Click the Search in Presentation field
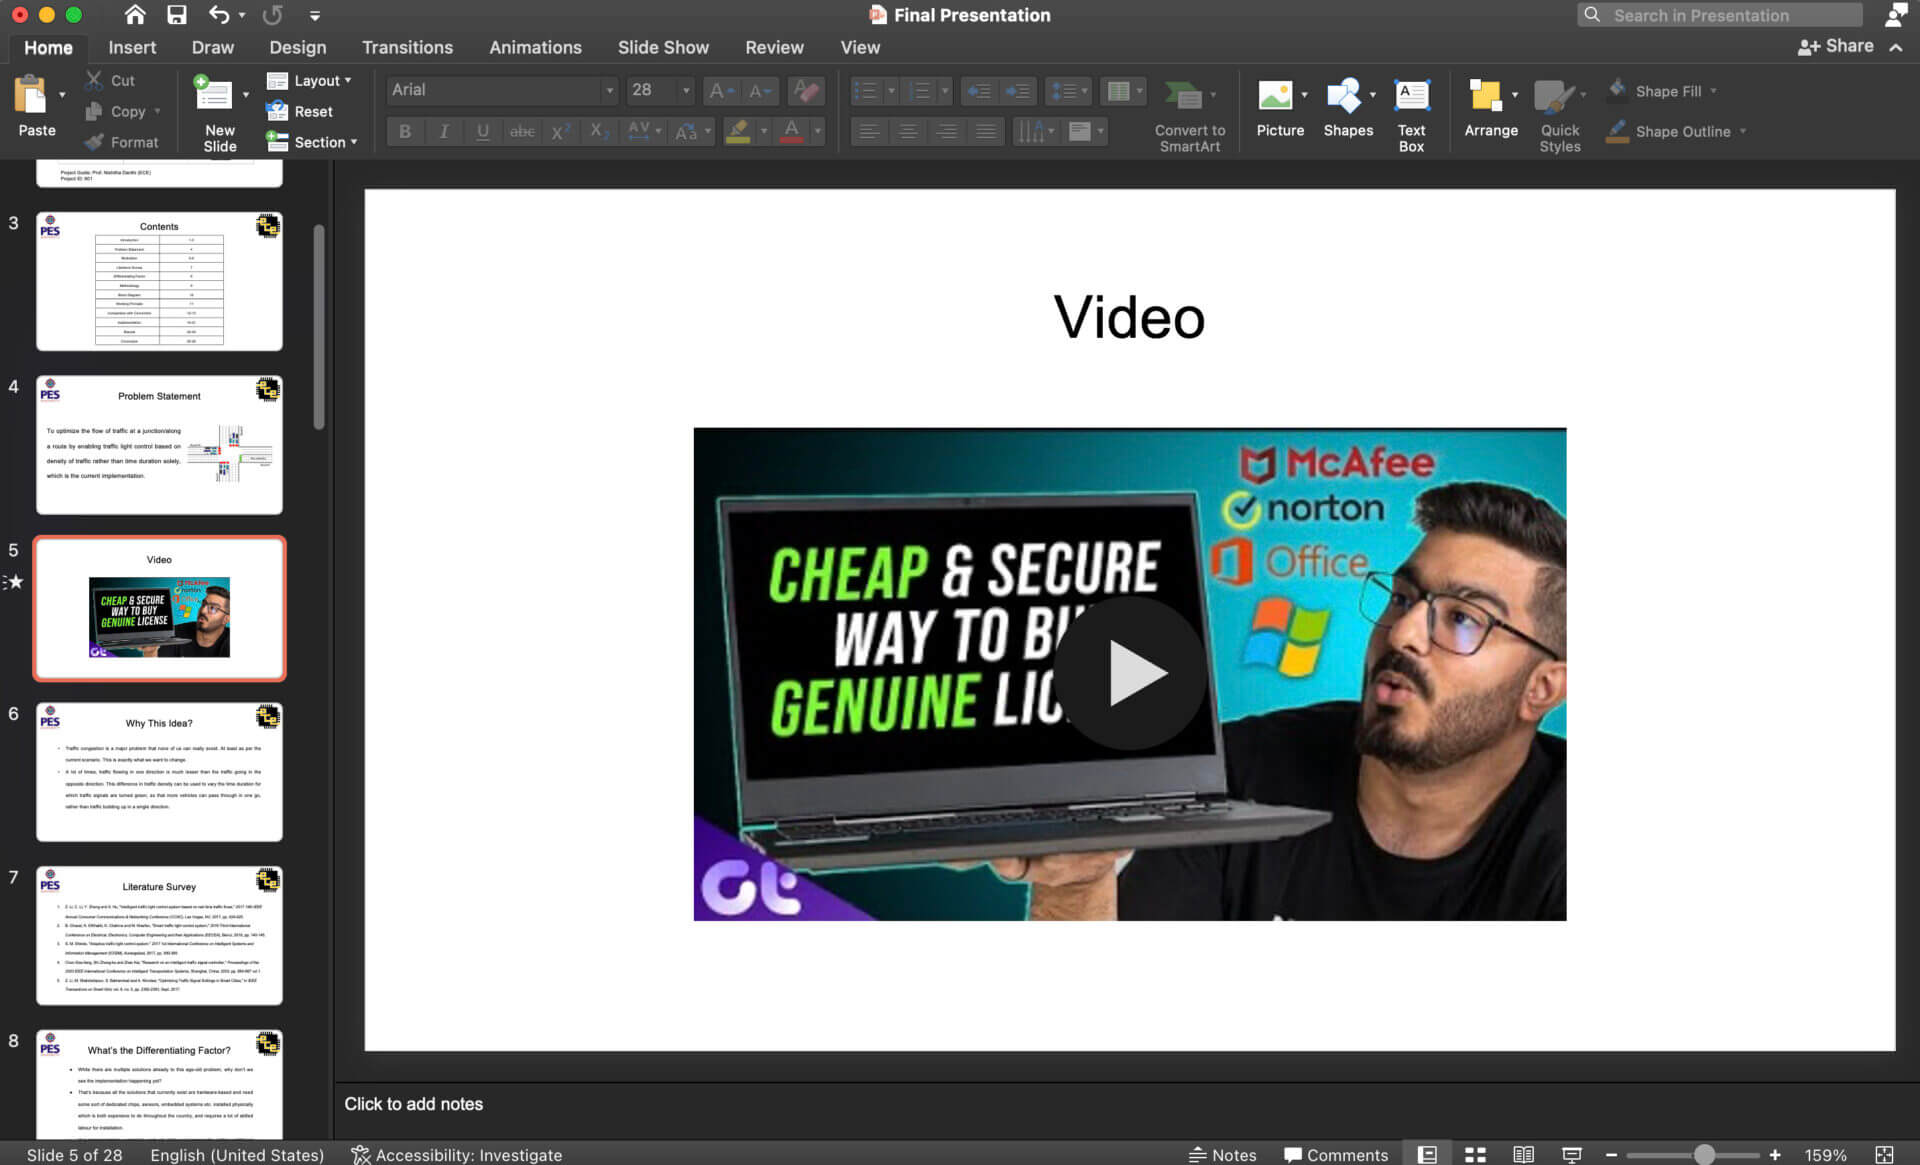The image size is (1920, 1165). click(1720, 15)
